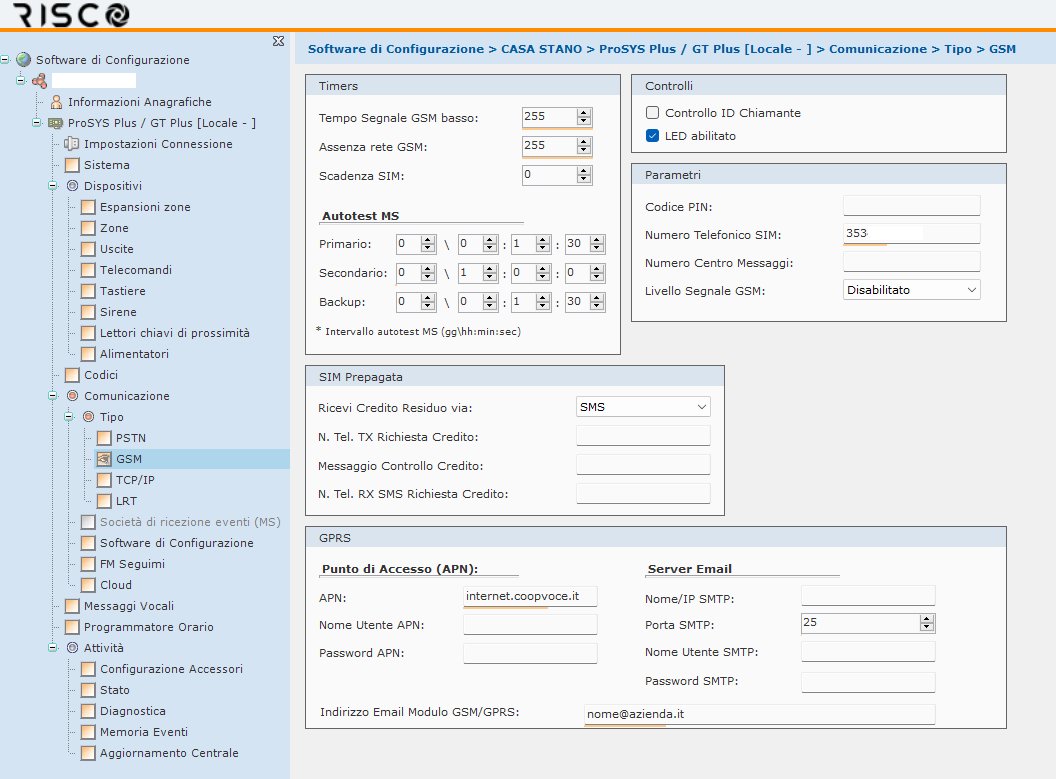Close the navigation tree panel

pos(278,41)
